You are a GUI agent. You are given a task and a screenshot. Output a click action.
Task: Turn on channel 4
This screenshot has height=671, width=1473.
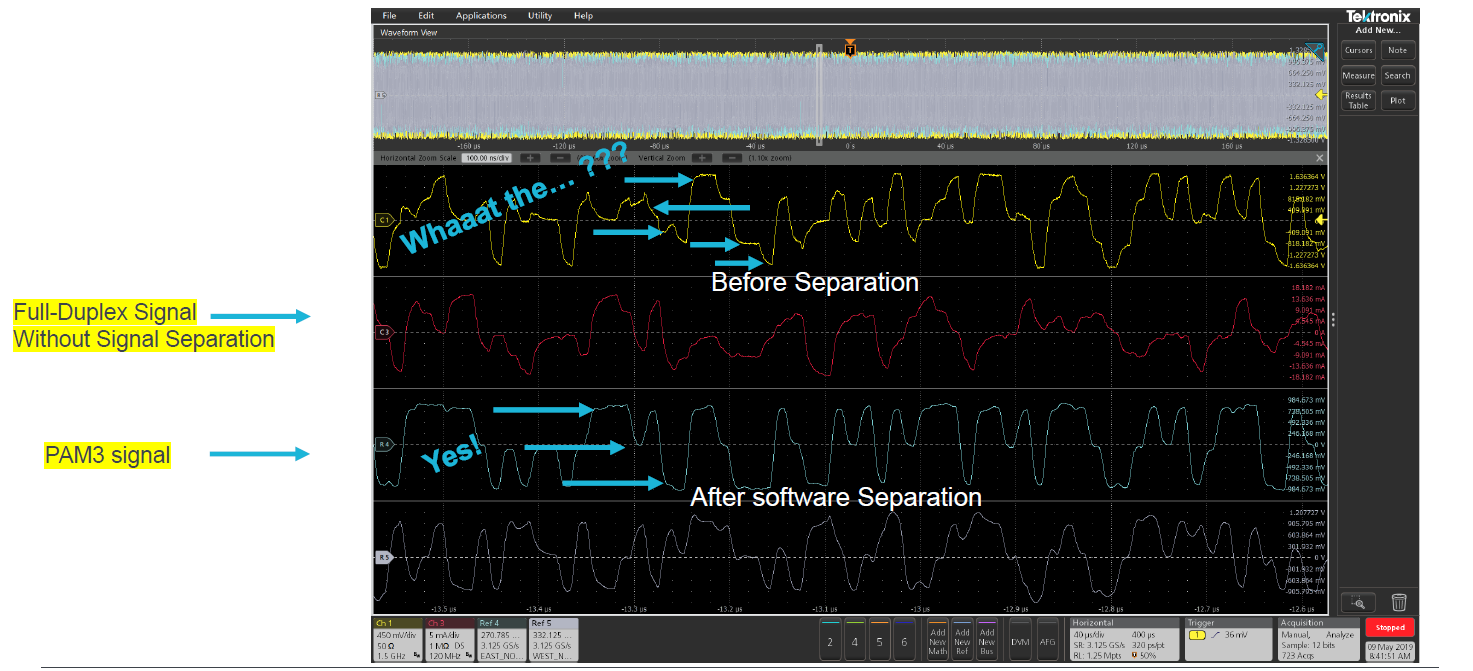854,637
